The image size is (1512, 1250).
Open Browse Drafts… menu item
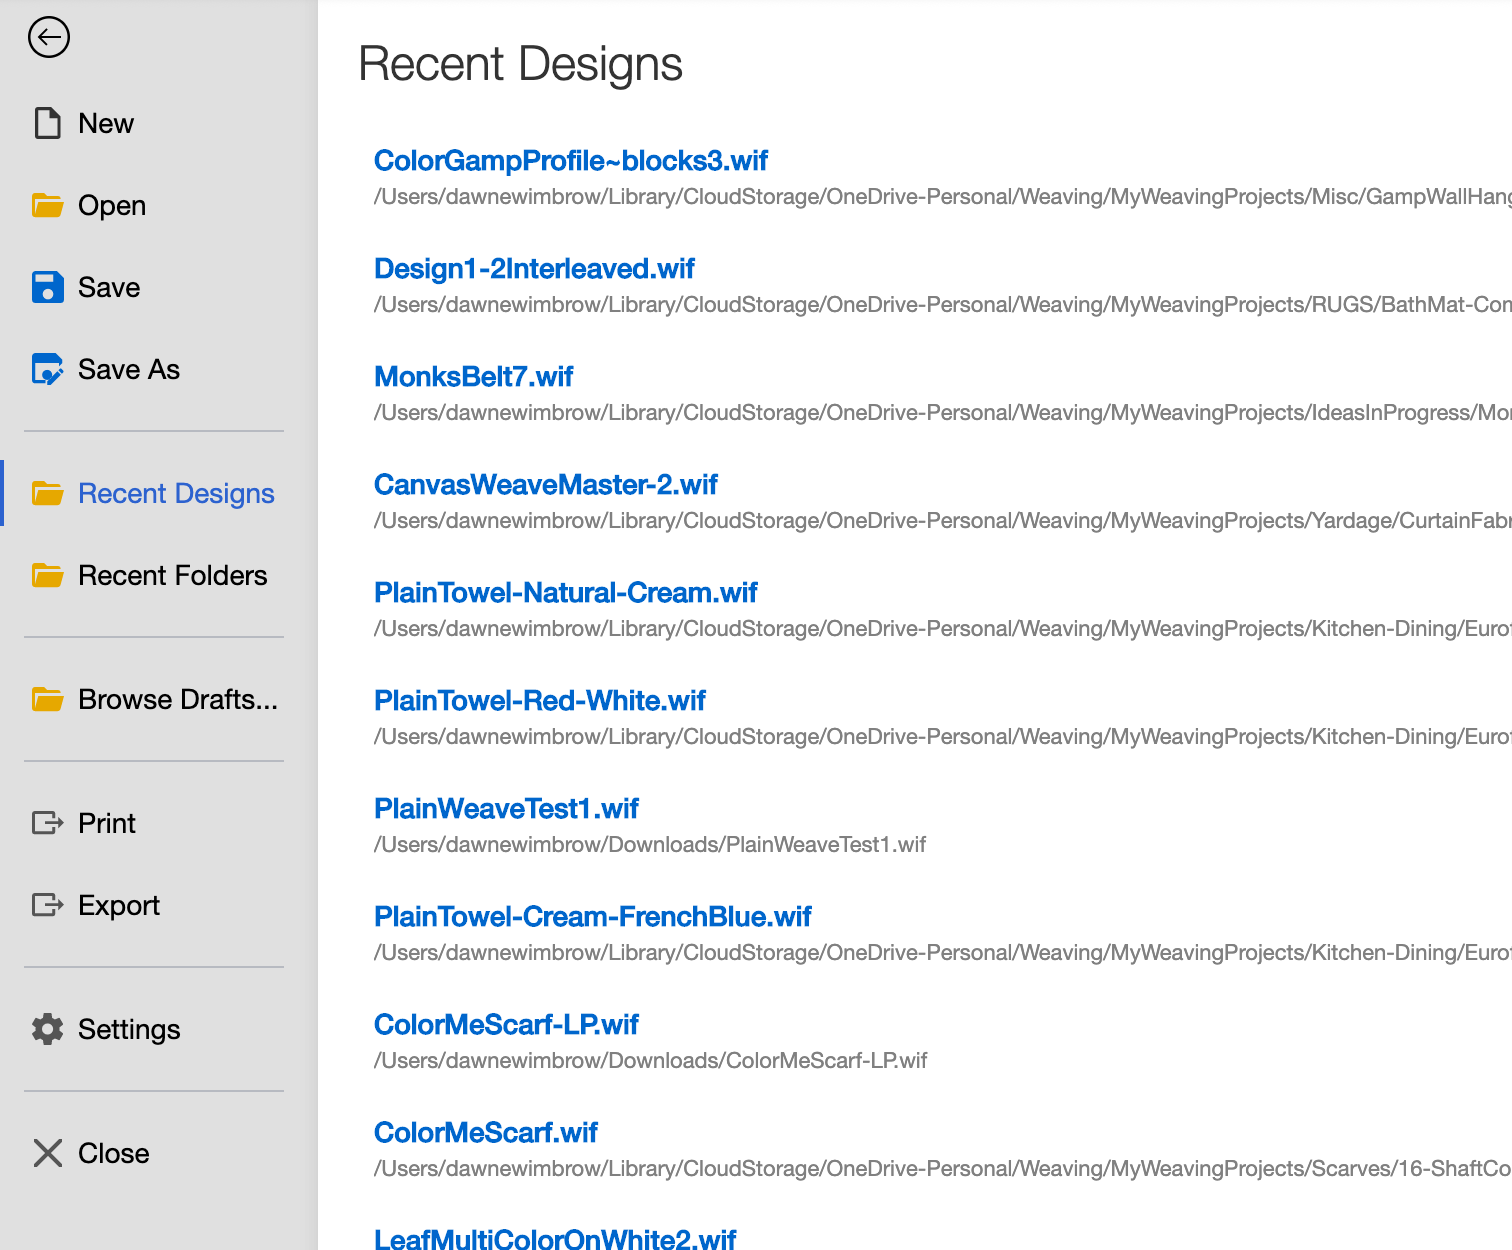click(177, 699)
